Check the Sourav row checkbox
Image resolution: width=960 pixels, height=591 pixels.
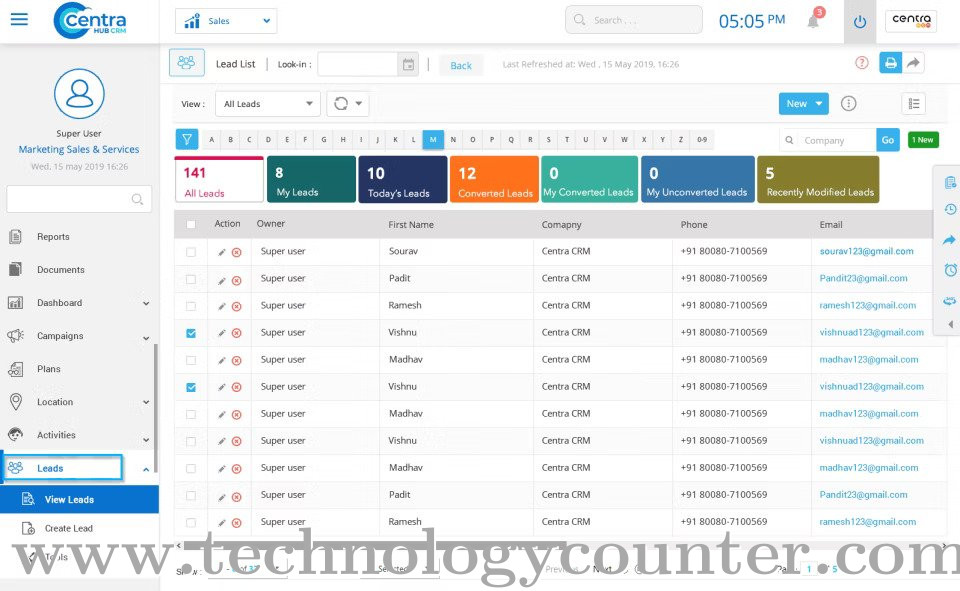[191, 252]
